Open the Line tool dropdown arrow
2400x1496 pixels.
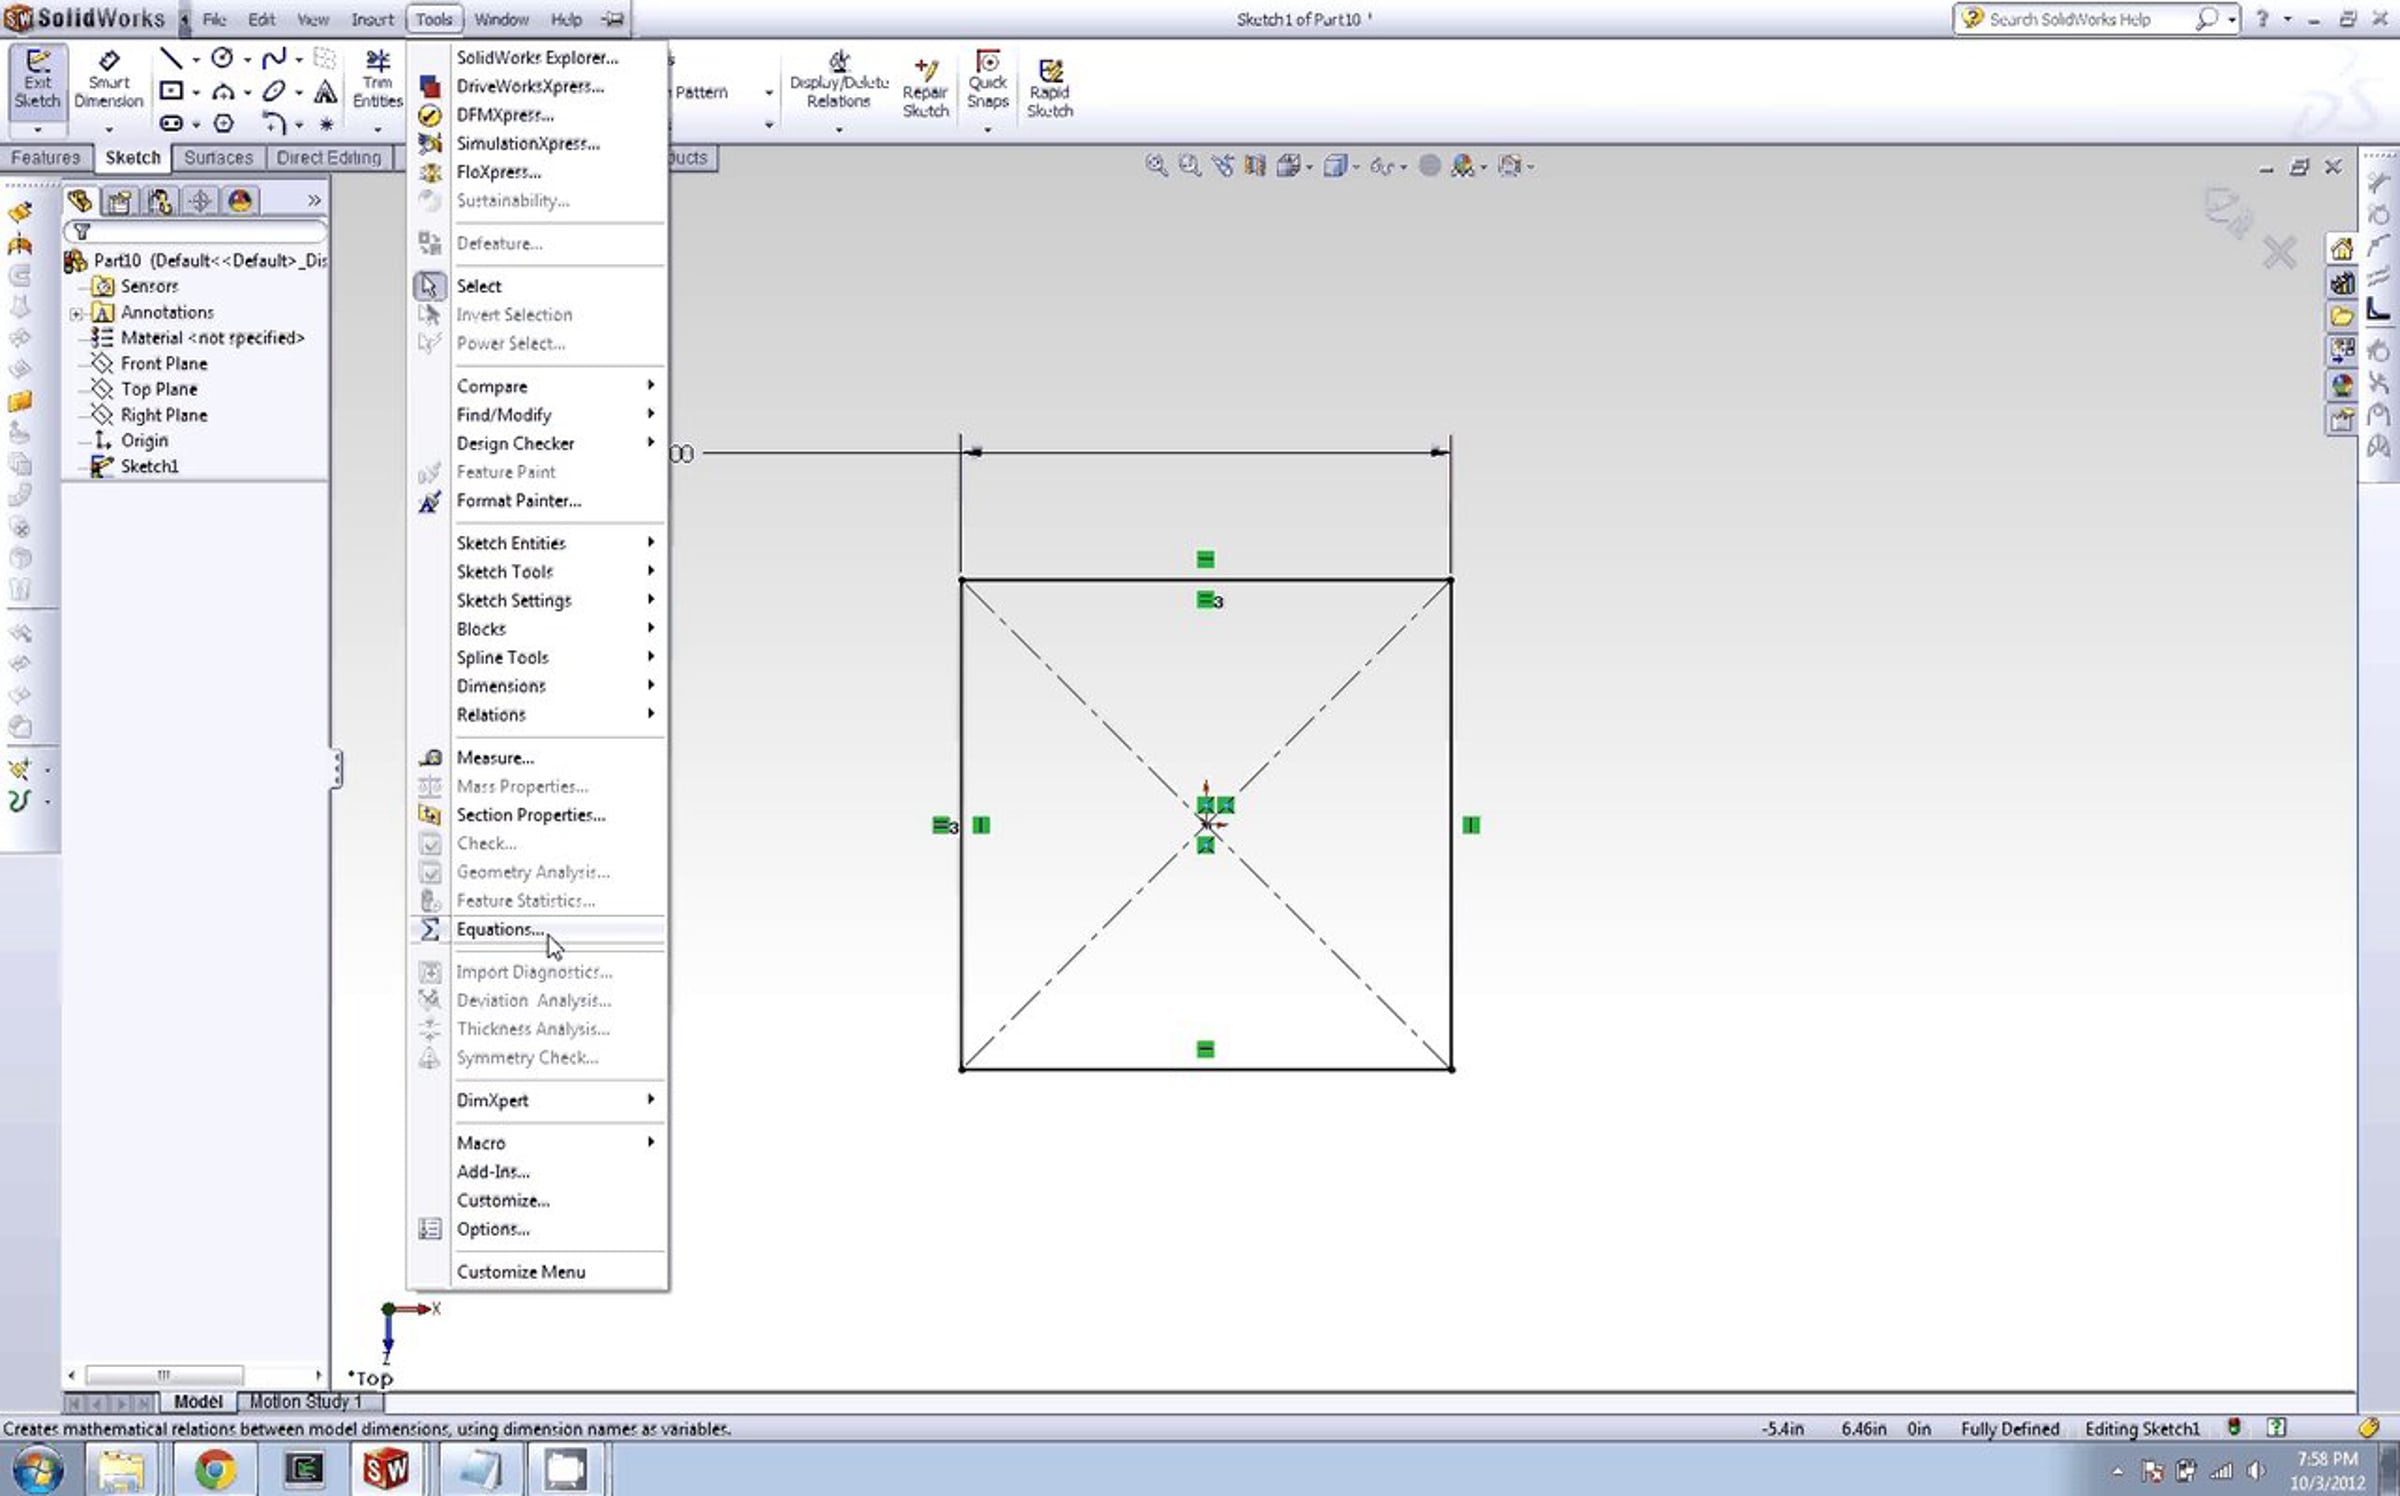(196, 60)
